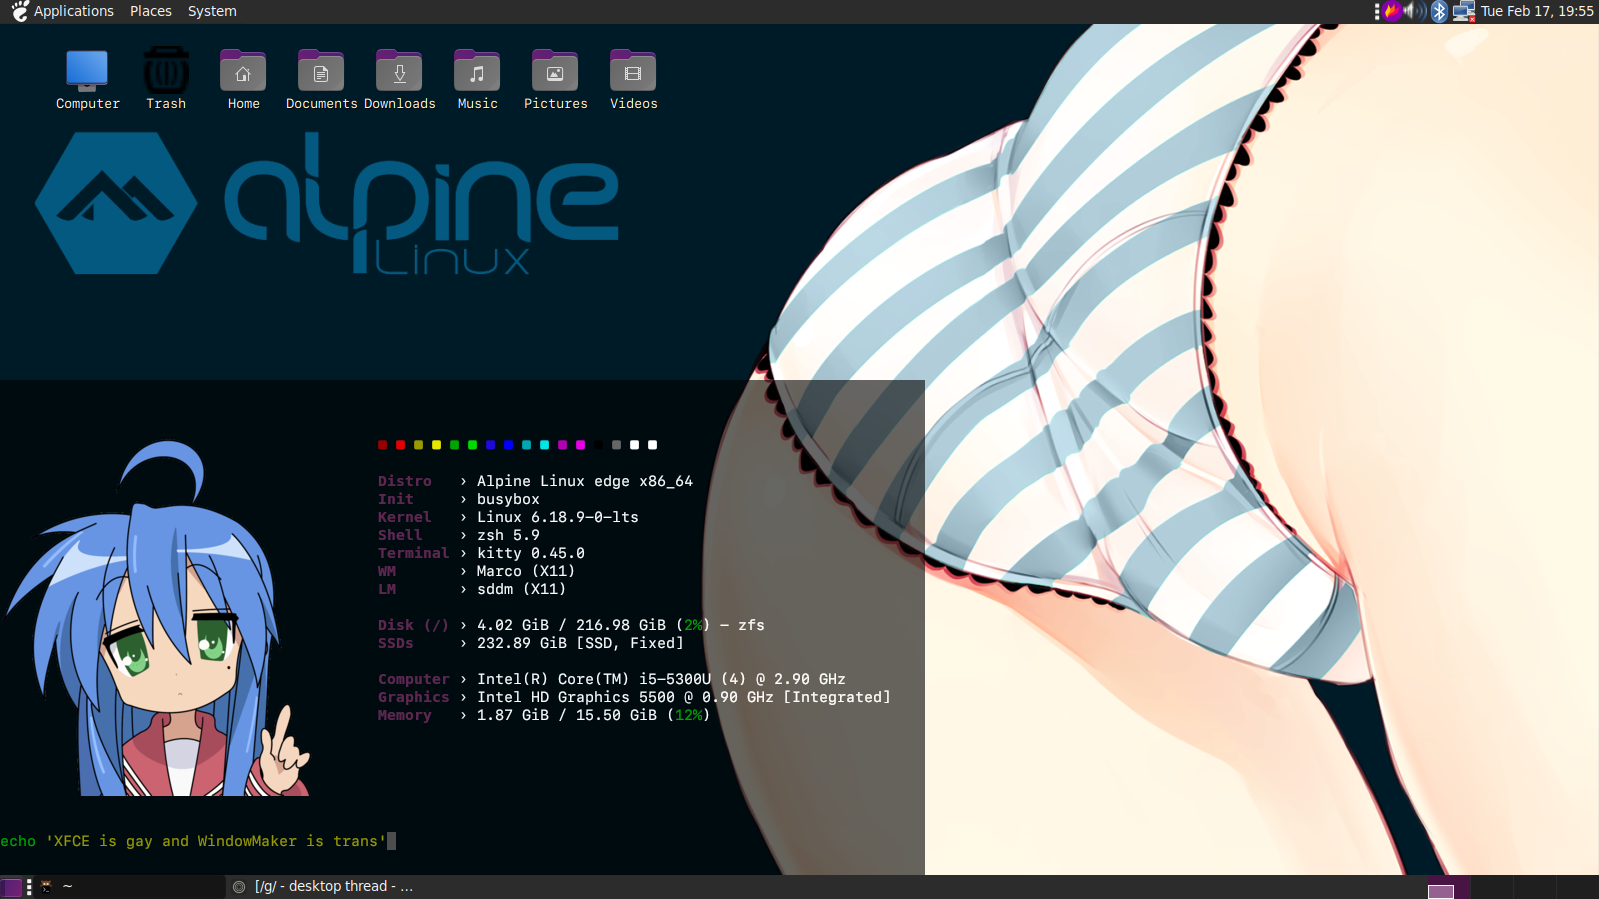Click the '1.87 GiB / 15.50 GiB' memory text
1599x899 pixels.
567,715
